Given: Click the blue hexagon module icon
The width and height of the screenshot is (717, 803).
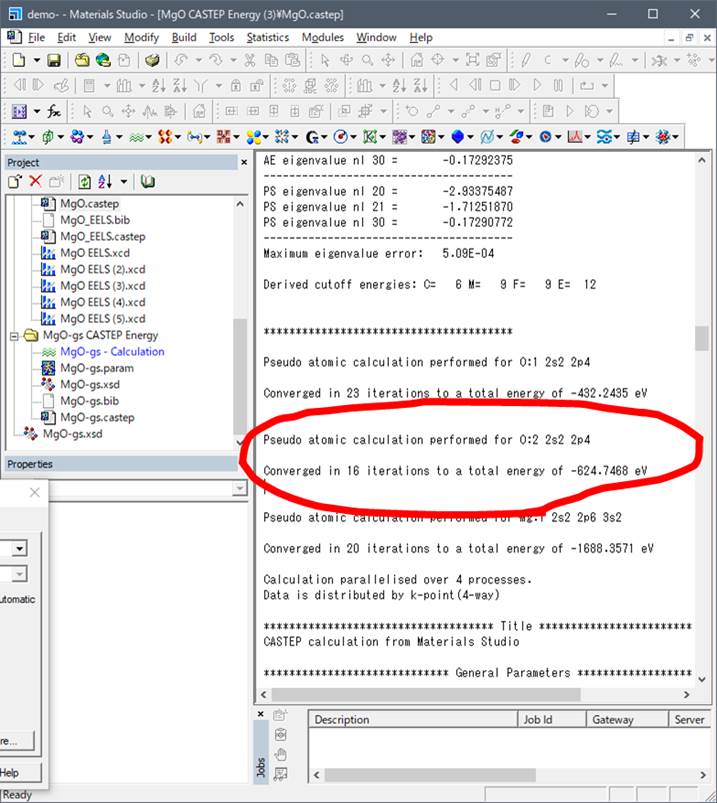Looking at the screenshot, I should [x=457, y=137].
